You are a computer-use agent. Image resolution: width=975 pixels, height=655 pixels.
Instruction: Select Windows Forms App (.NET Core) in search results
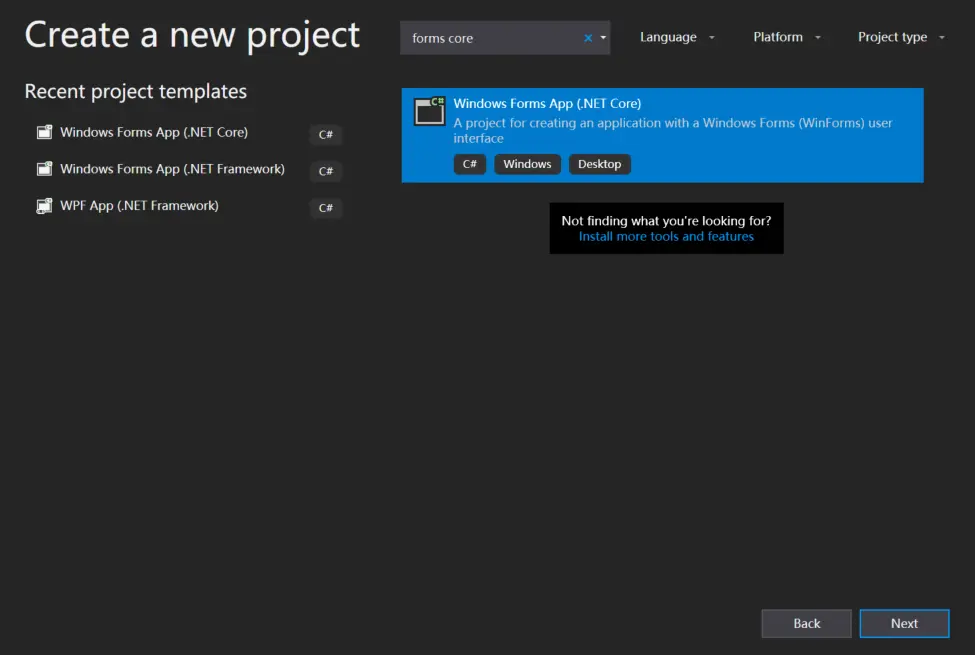[662, 135]
